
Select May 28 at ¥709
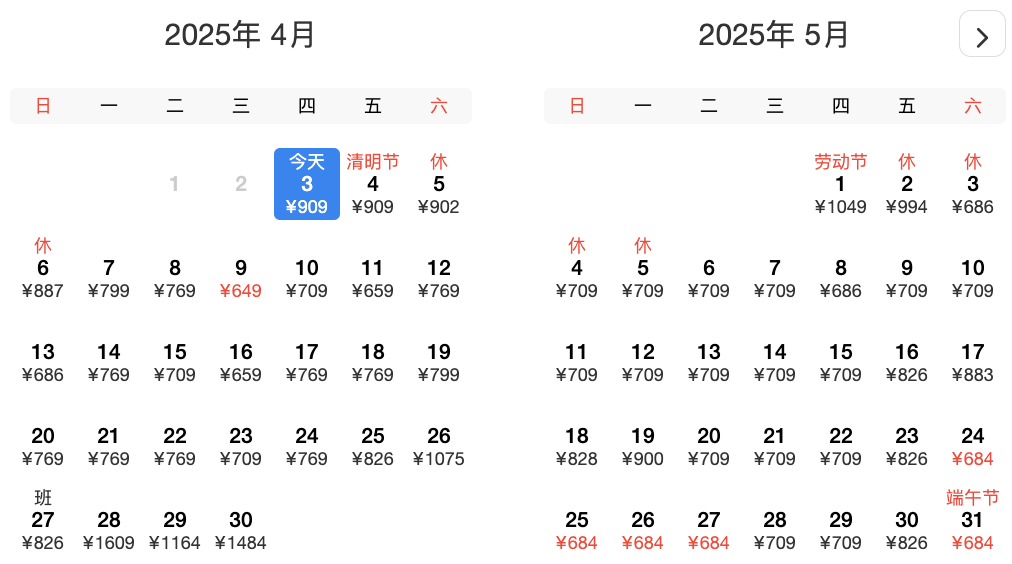click(774, 530)
